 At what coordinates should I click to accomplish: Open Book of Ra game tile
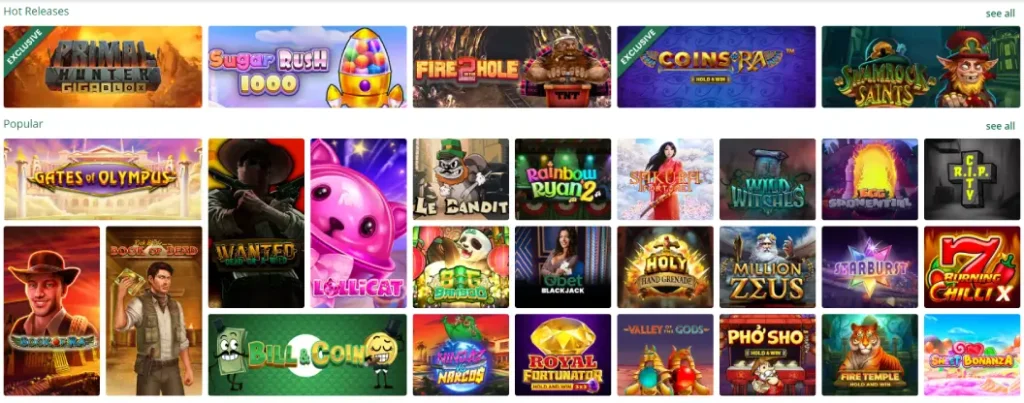52,311
